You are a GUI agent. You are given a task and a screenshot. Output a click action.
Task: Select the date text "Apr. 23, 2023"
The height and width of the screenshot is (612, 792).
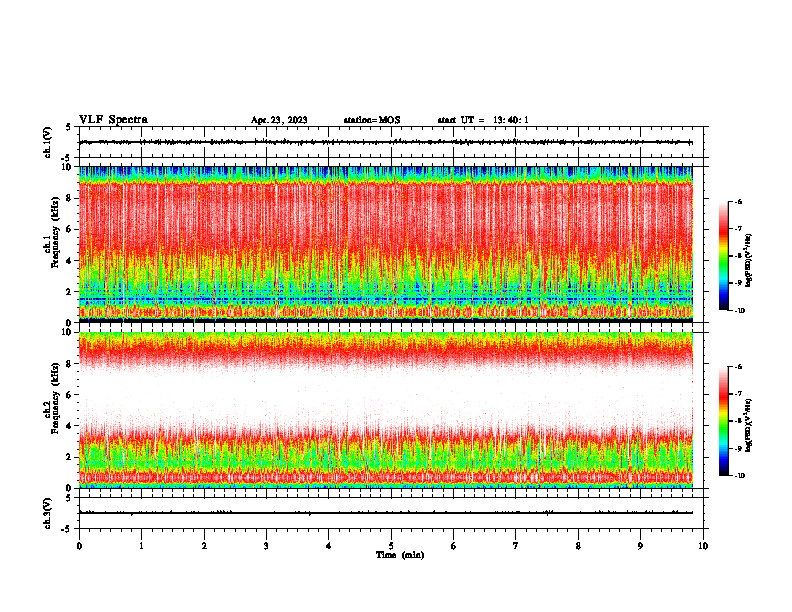pyautogui.click(x=279, y=120)
